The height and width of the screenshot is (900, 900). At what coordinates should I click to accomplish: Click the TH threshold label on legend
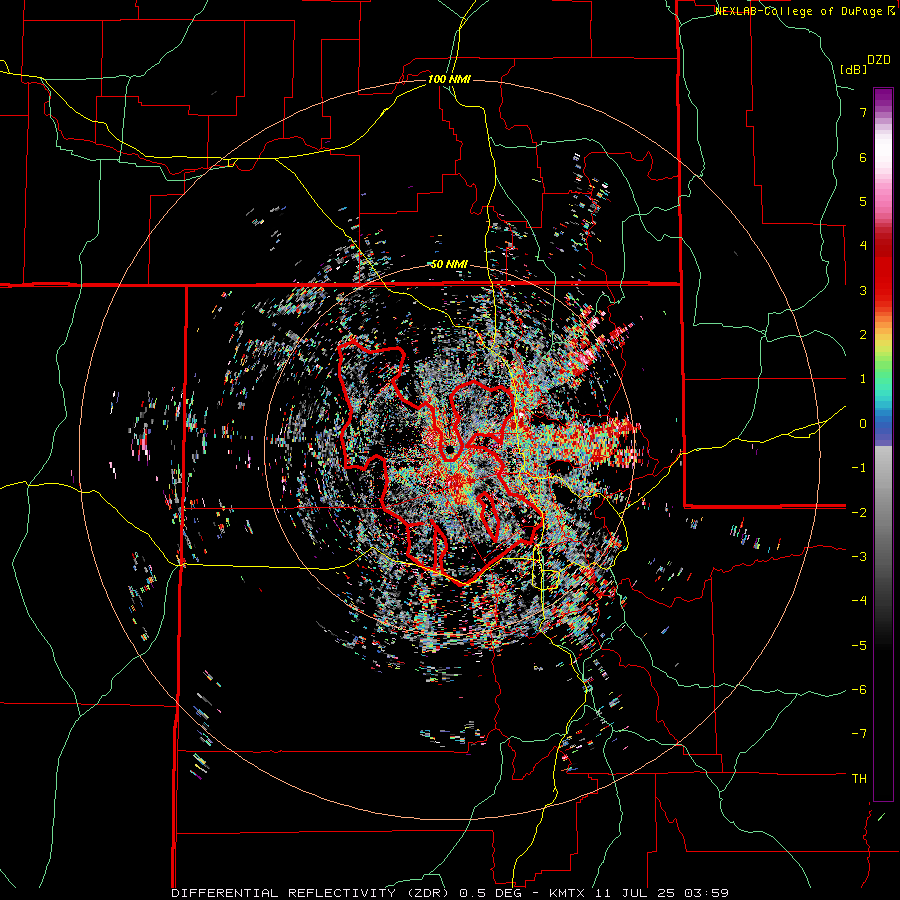pos(859,779)
